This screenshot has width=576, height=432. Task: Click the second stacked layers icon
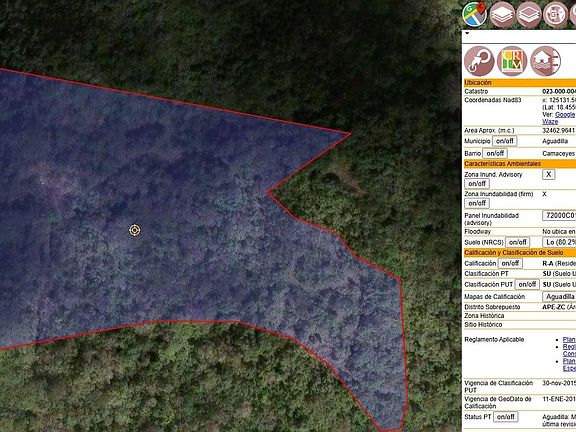click(x=529, y=15)
